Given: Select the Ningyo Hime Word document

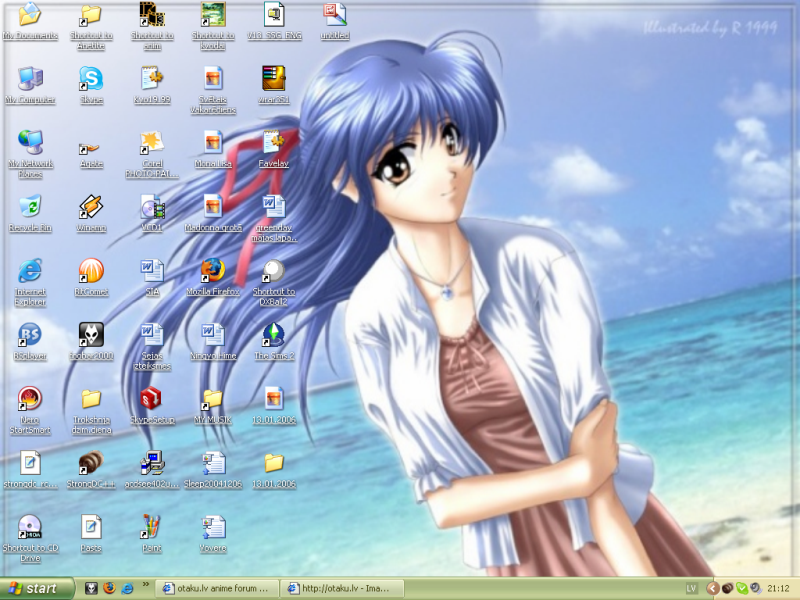Looking at the screenshot, I should pos(213,342).
